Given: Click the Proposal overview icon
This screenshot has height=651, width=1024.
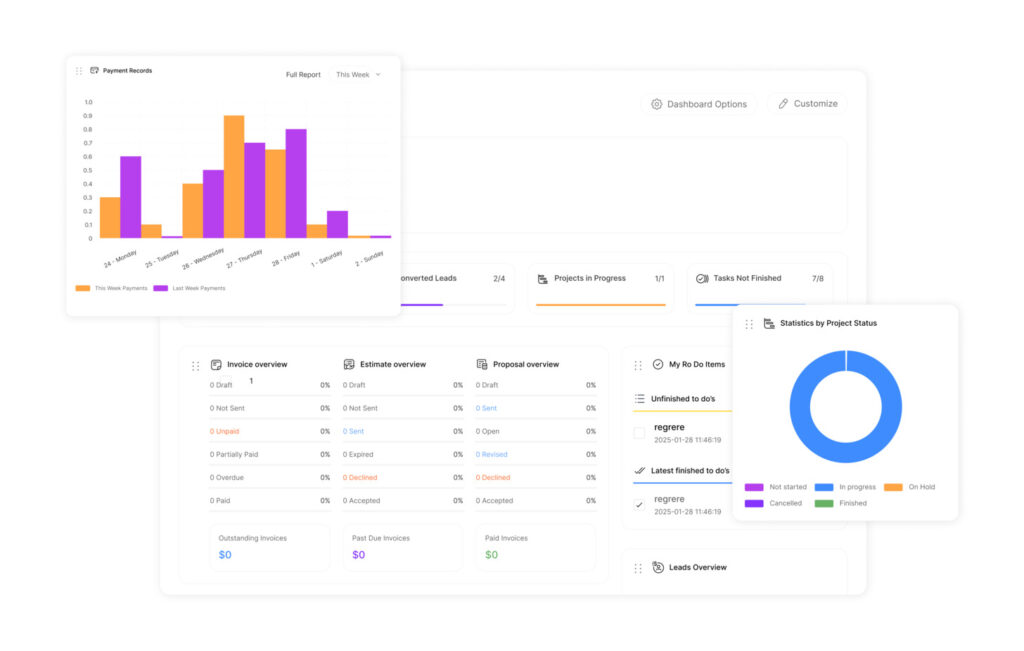Looking at the screenshot, I should point(482,365).
